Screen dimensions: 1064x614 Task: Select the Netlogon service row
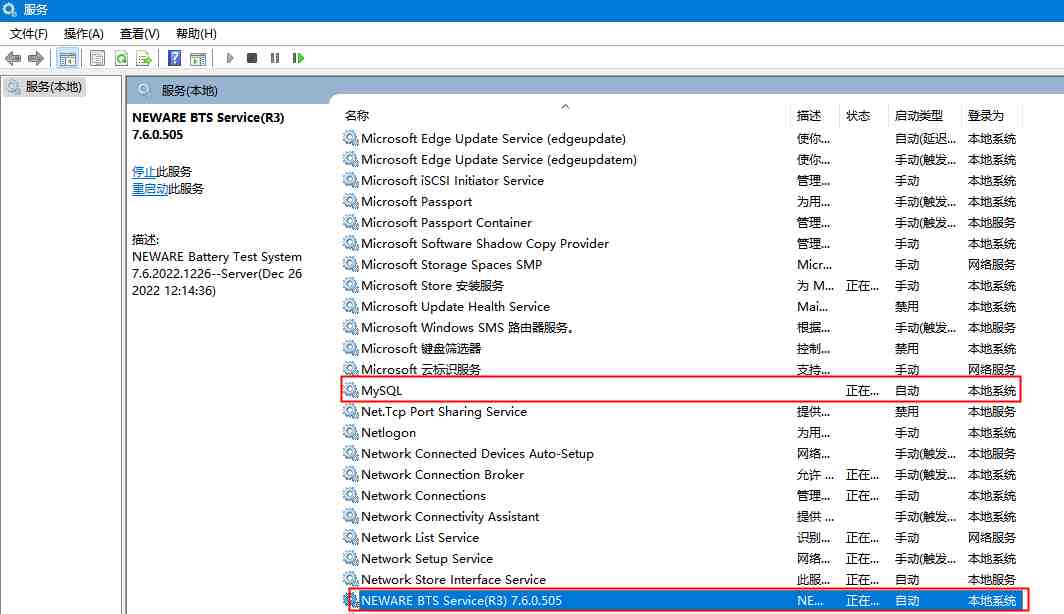click(680, 433)
